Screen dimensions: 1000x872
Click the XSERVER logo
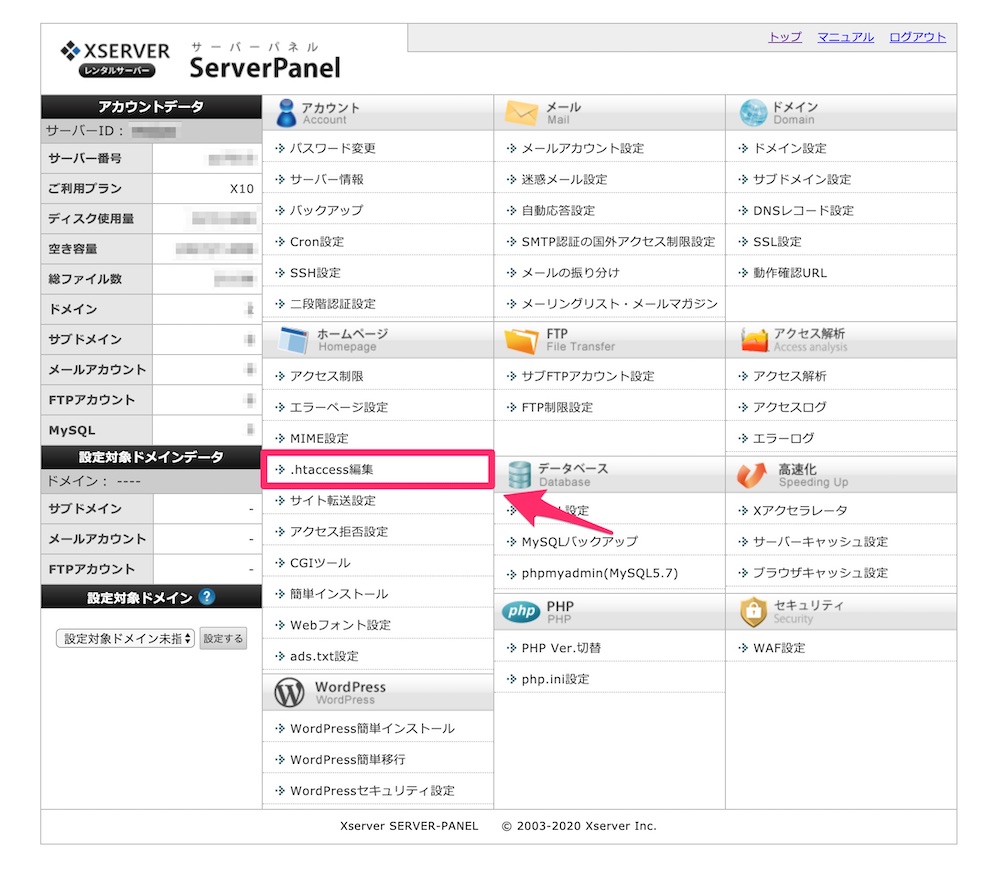tap(115, 59)
